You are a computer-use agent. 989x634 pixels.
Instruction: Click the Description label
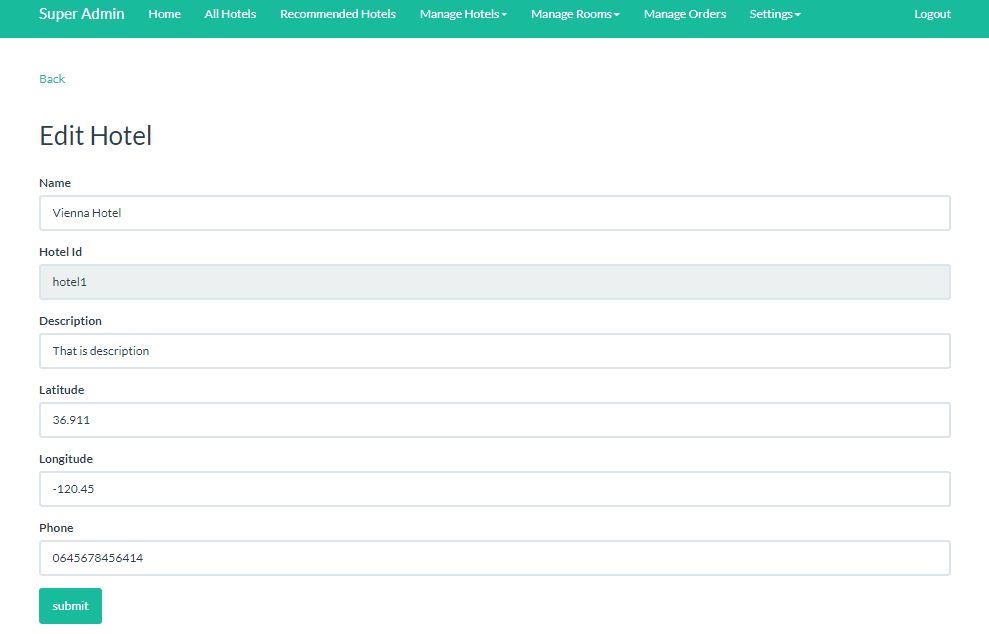(x=71, y=320)
